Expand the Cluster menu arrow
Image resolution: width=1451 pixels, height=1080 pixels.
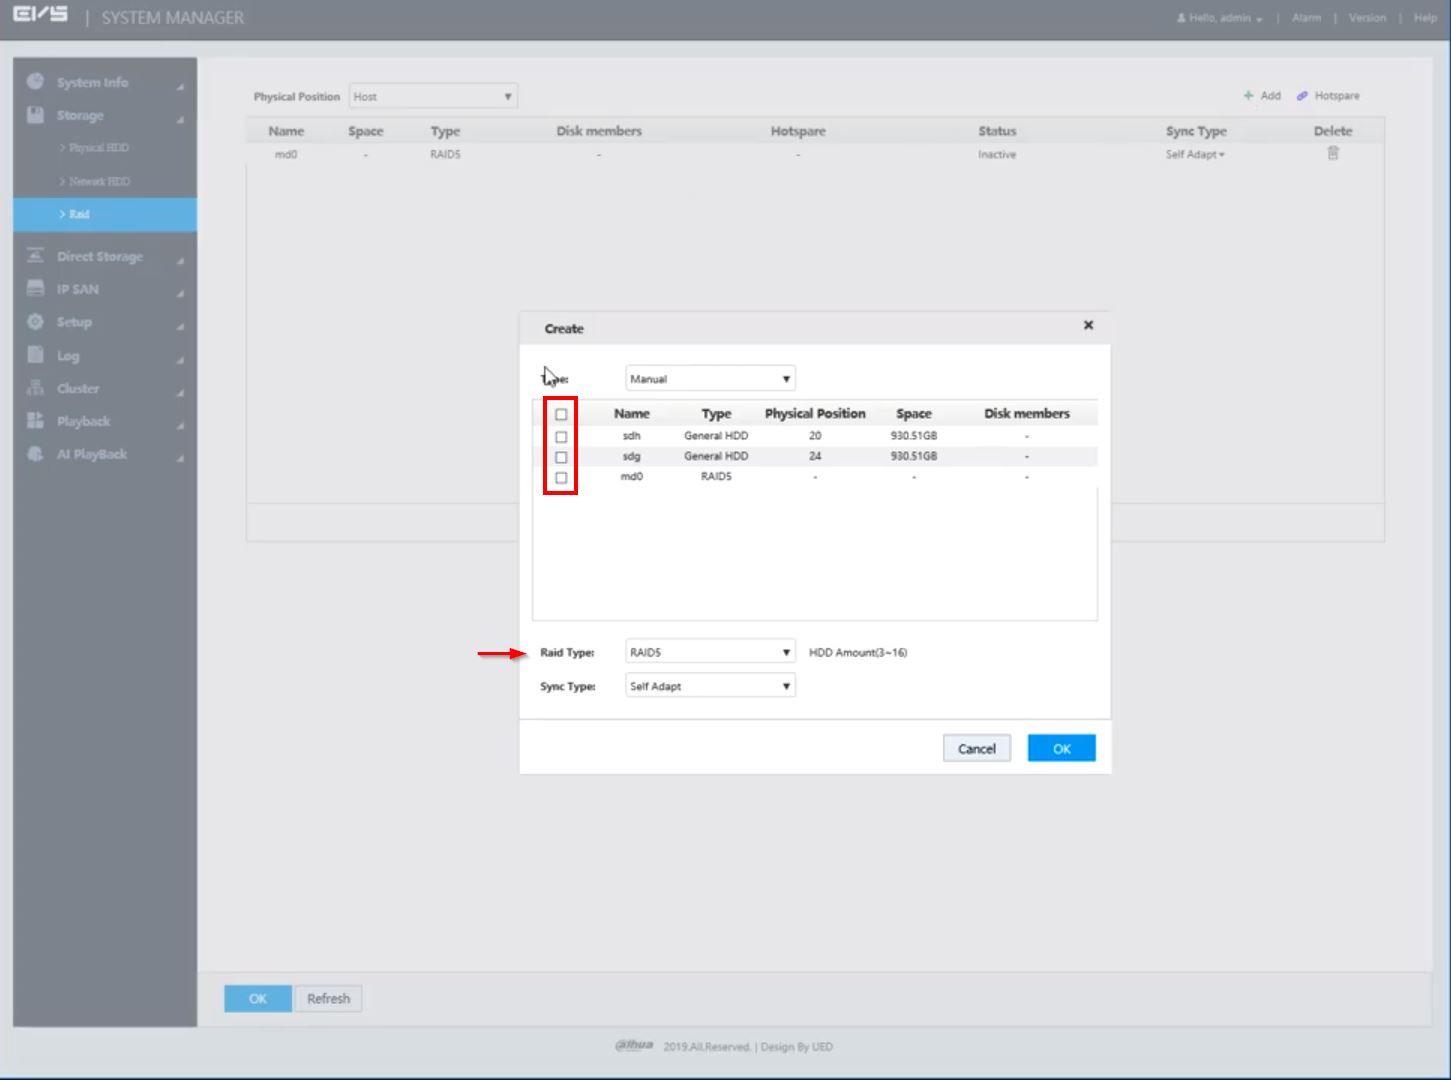[181, 392]
